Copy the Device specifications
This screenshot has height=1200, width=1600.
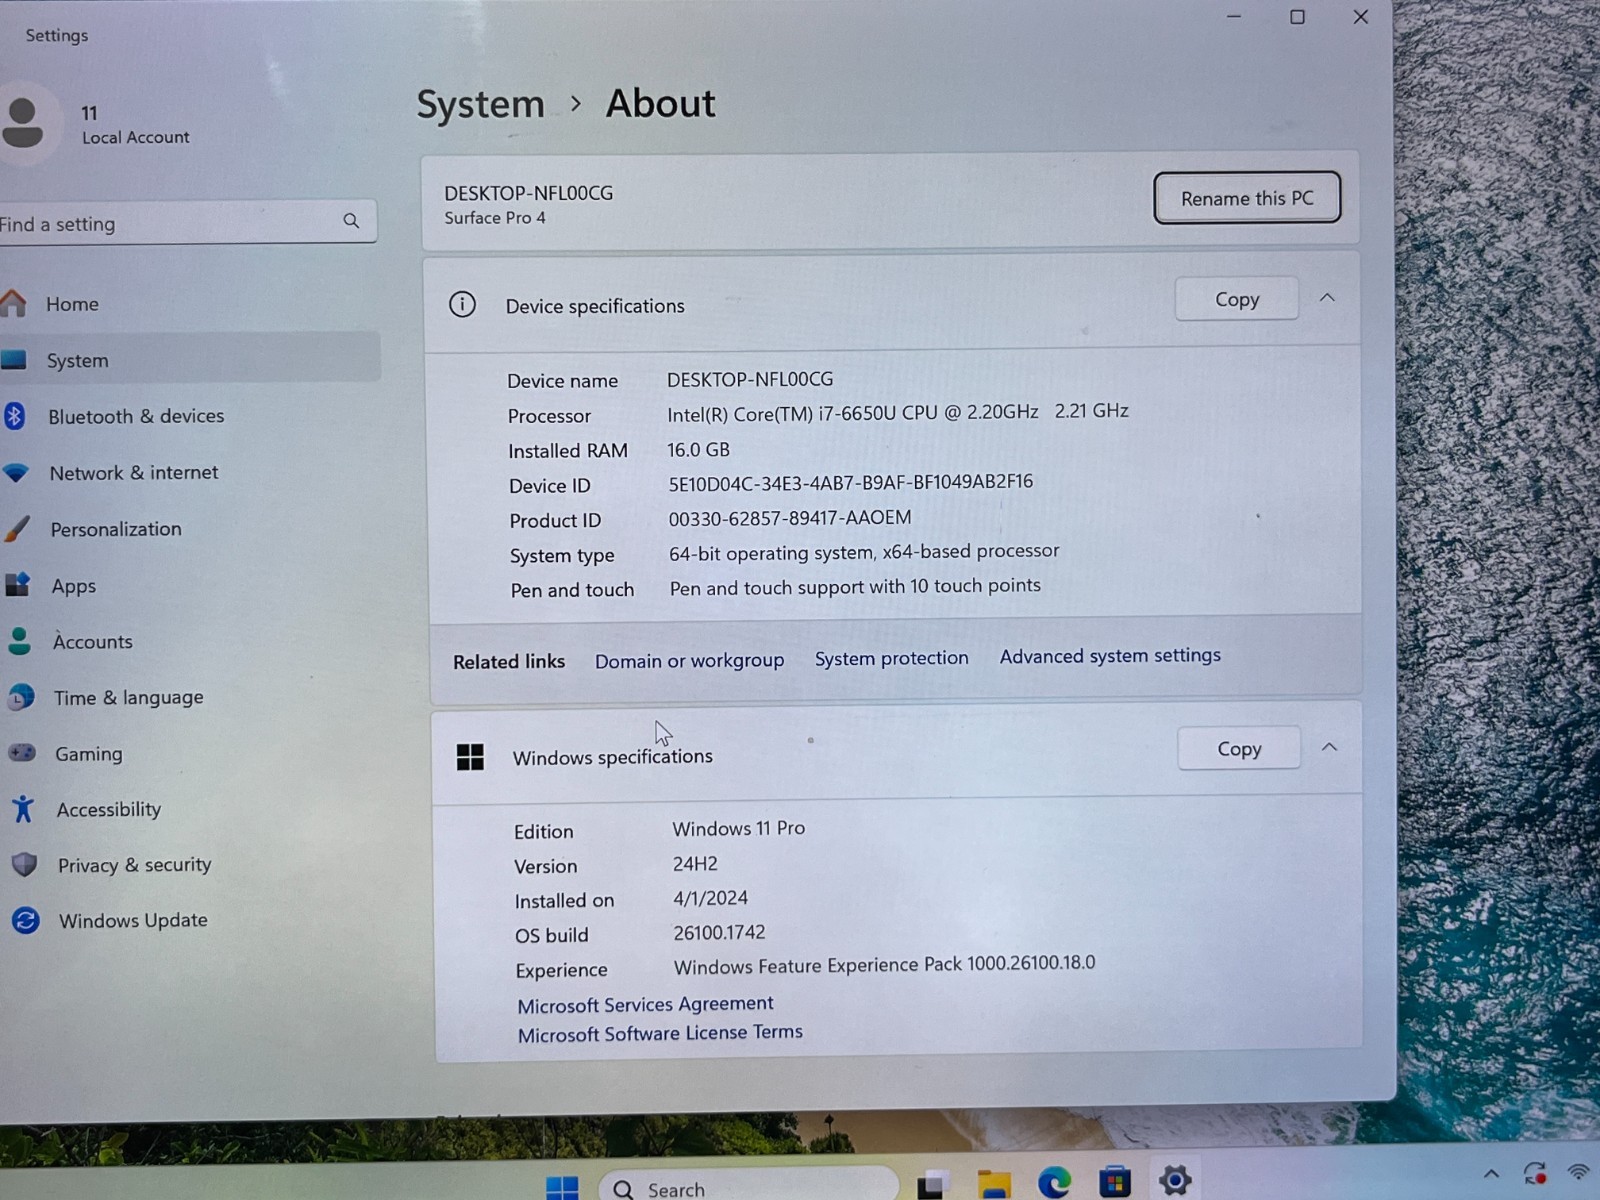(1237, 299)
